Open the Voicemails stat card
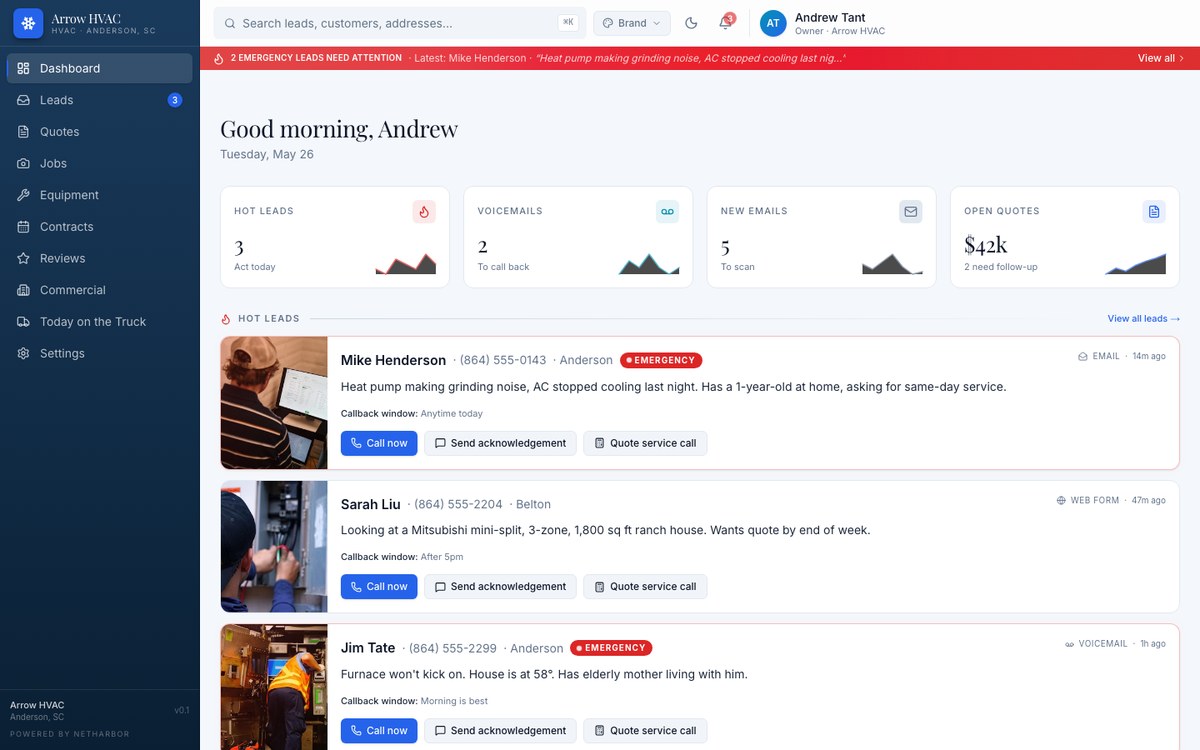Screen dimensions: 1200x750 [578, 237]
